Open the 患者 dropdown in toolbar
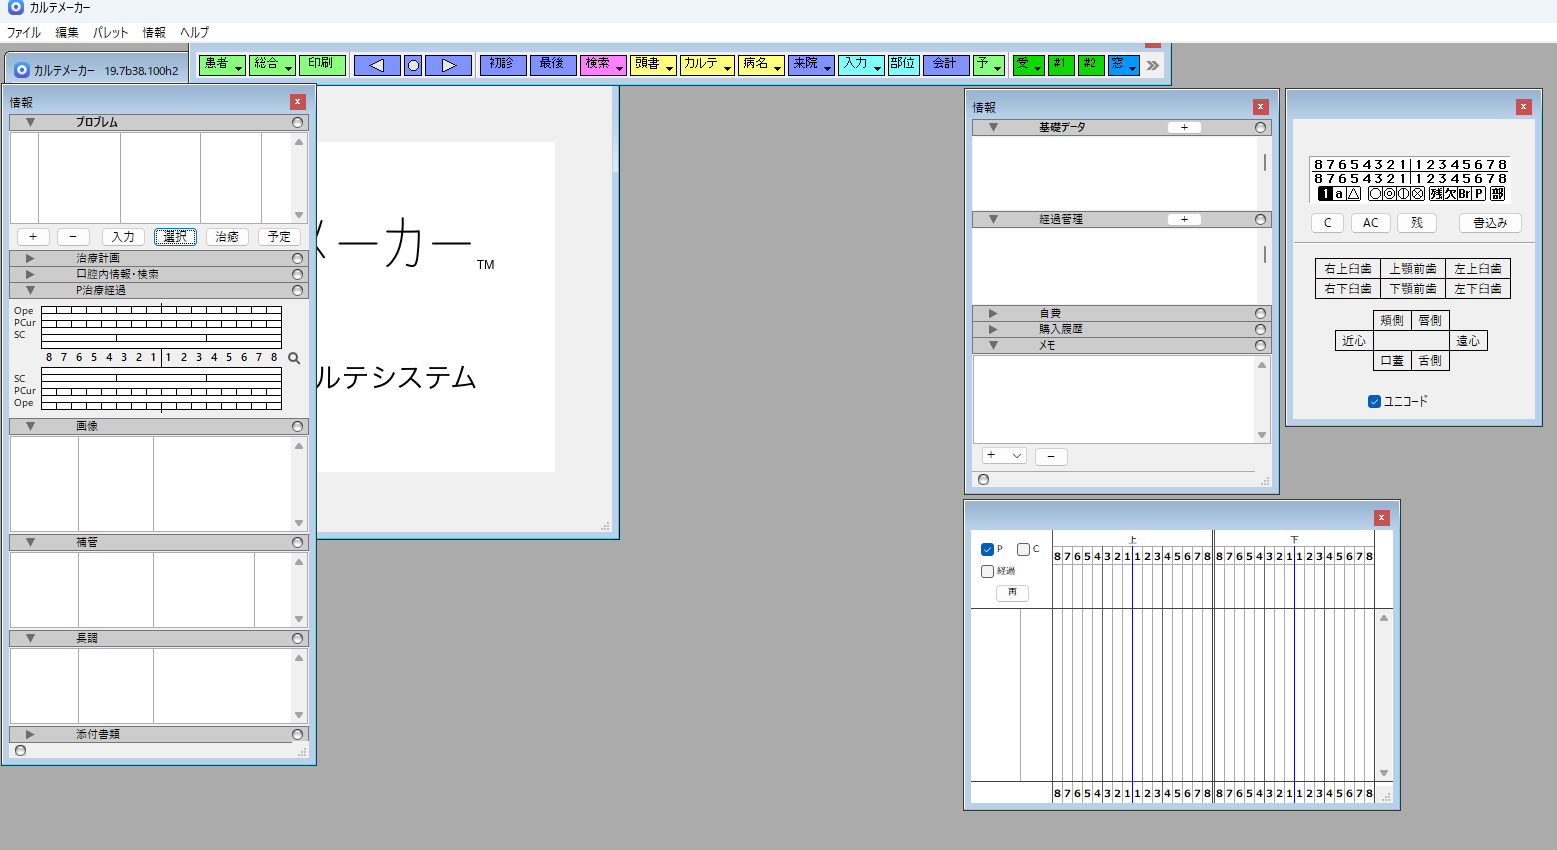 tap(221, 64)
